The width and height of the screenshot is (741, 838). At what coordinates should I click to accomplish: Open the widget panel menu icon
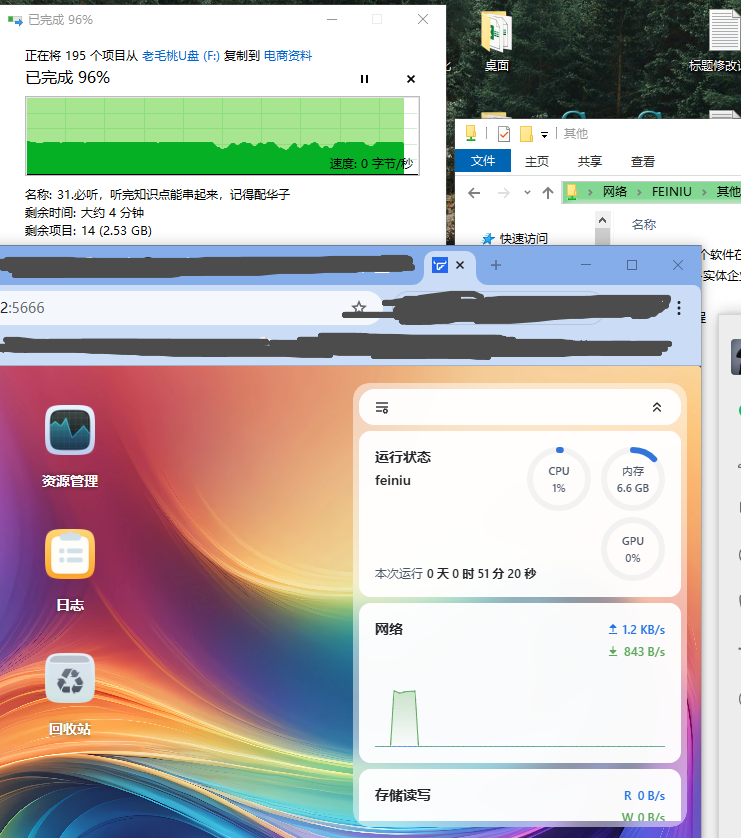(x=382, y=408)
